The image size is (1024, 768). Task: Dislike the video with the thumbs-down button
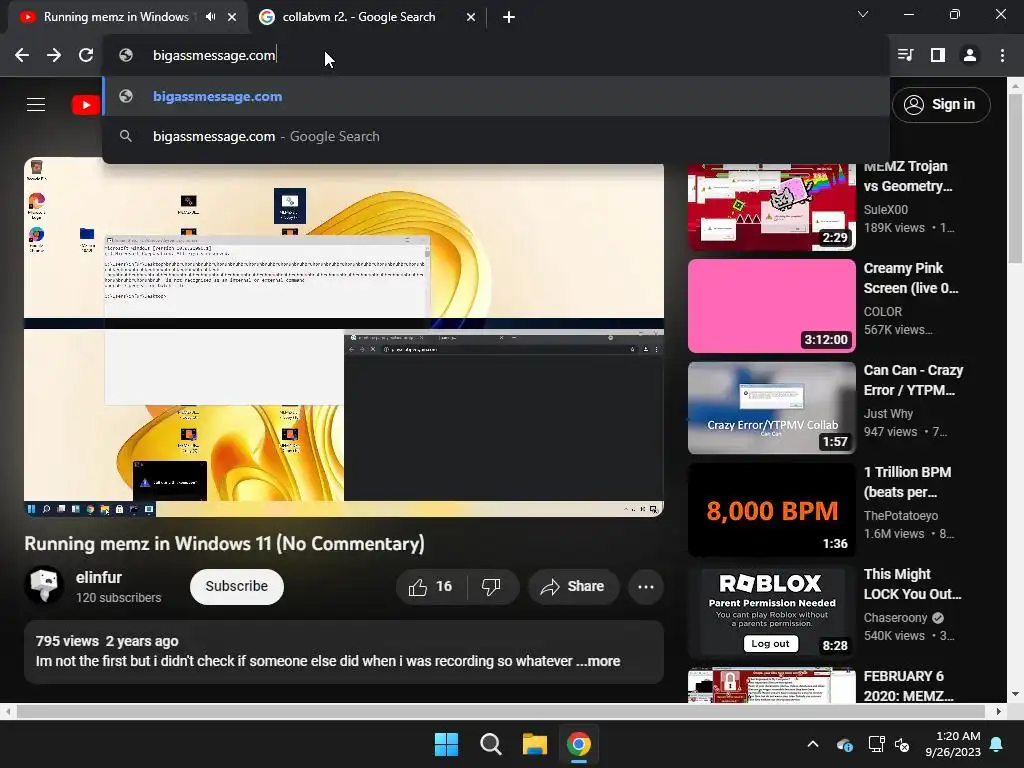pyautogui.click(x=492, y=586)
